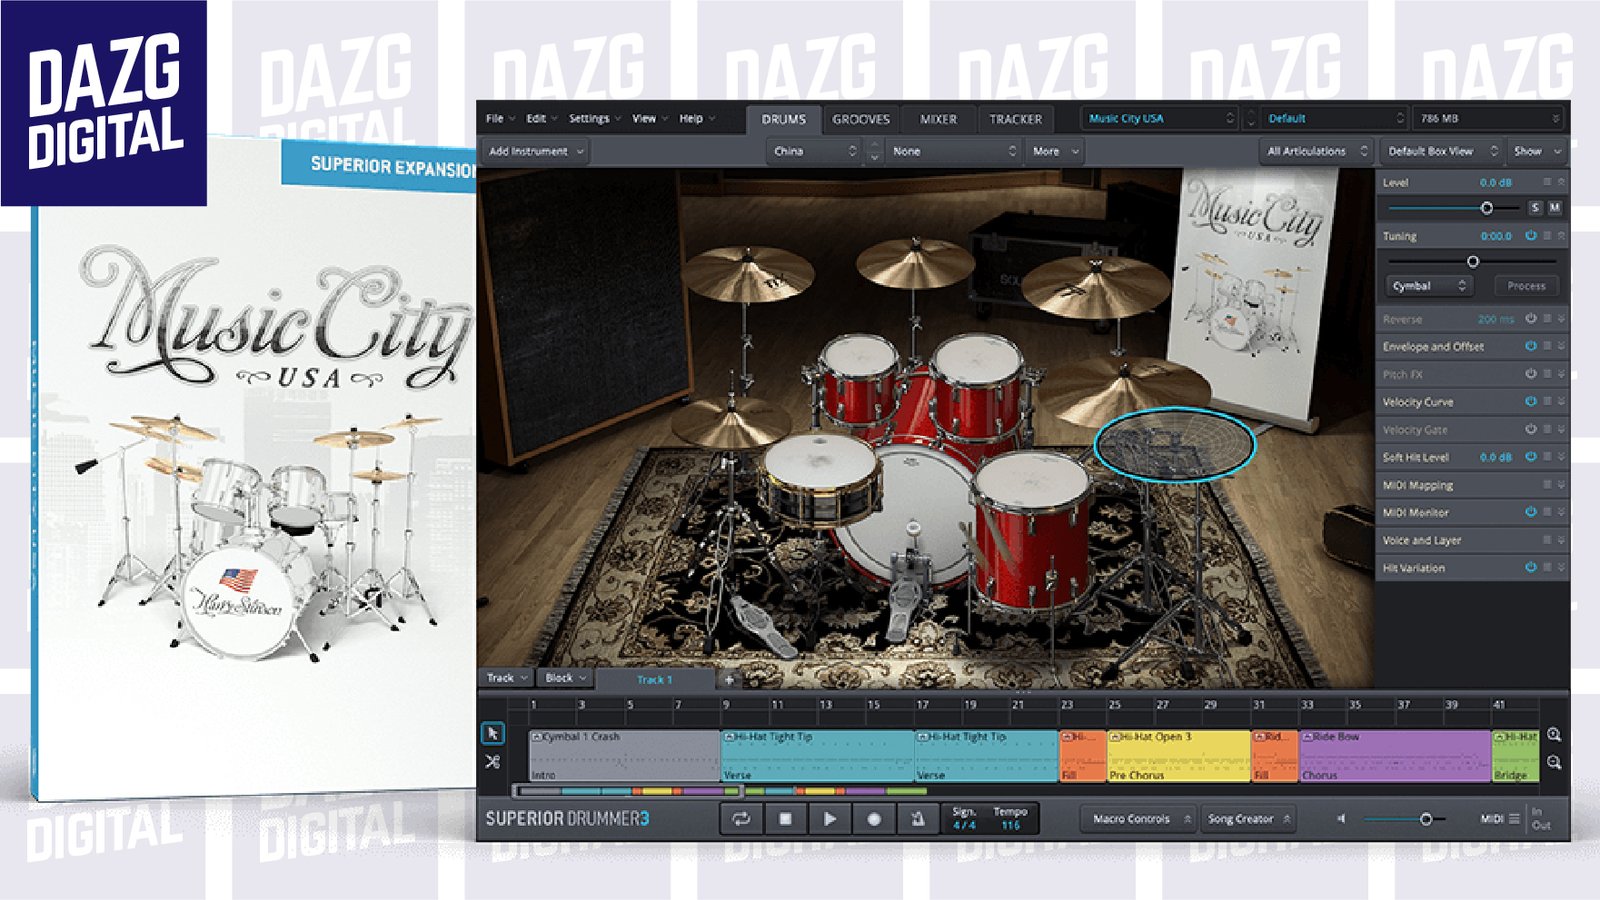Select the scissors cut tool
The image size is (1600, 900).
492,762
